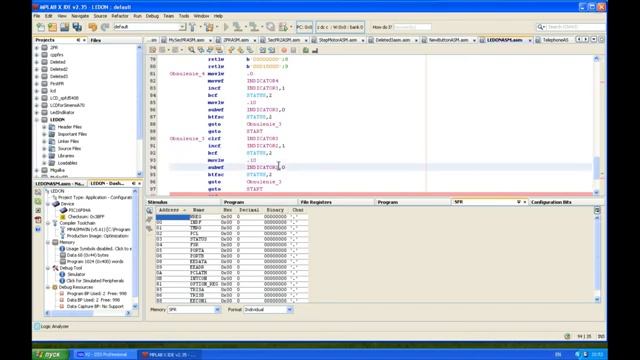Click the find selection magnifier in editor toolbar

[x=191, y=50]
